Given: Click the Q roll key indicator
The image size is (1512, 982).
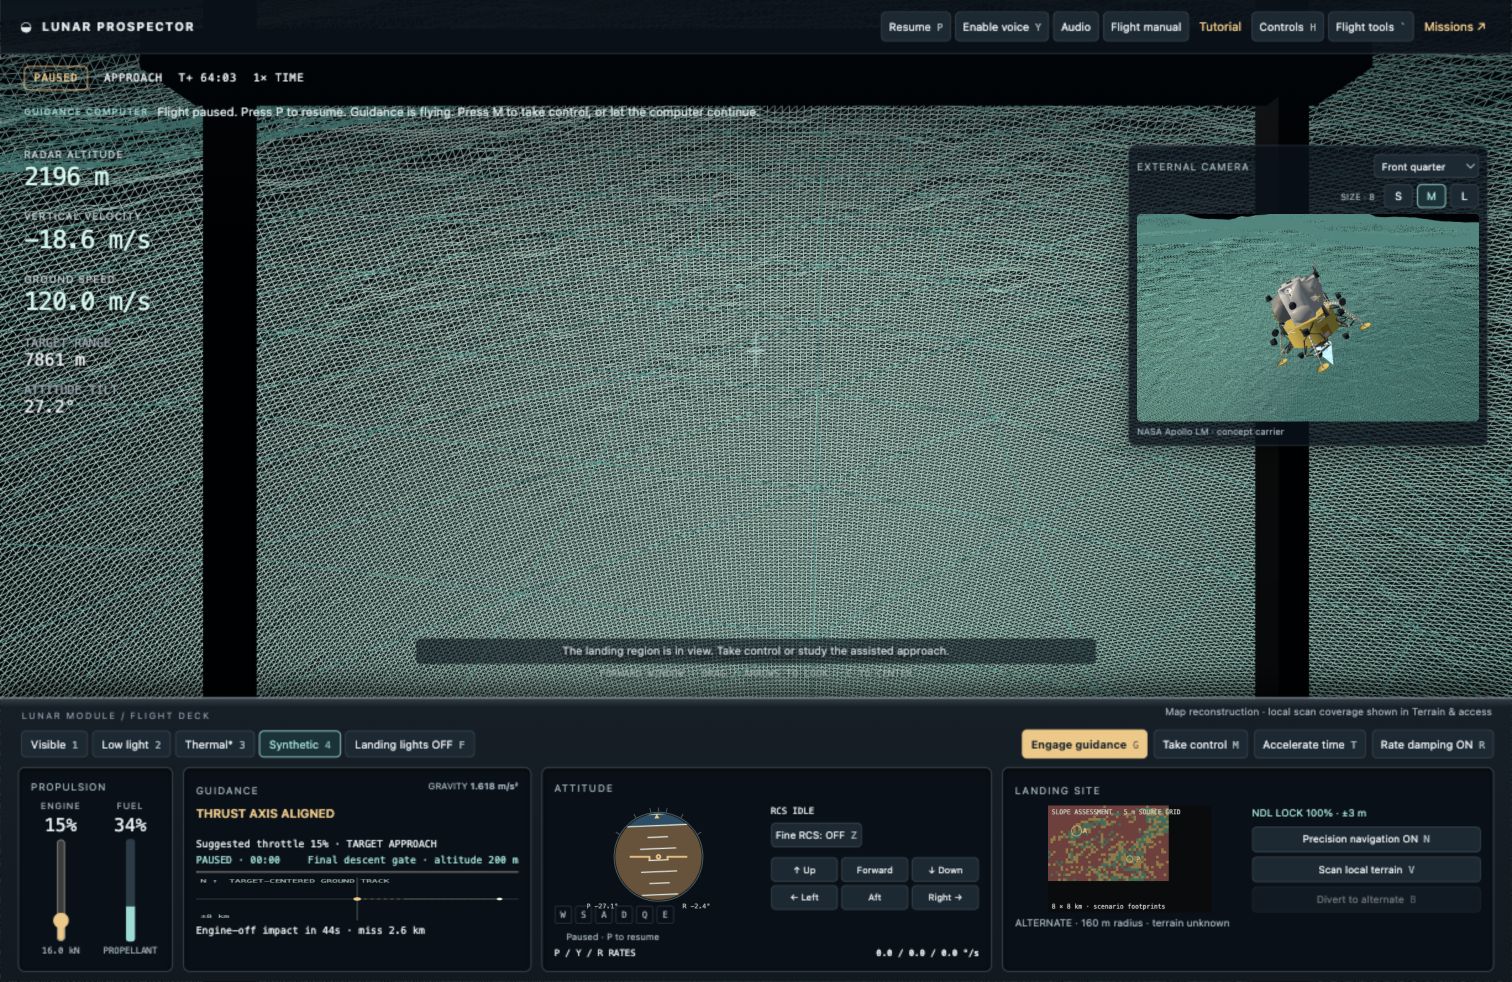Looking at the screenshot, I should [645, 914].
